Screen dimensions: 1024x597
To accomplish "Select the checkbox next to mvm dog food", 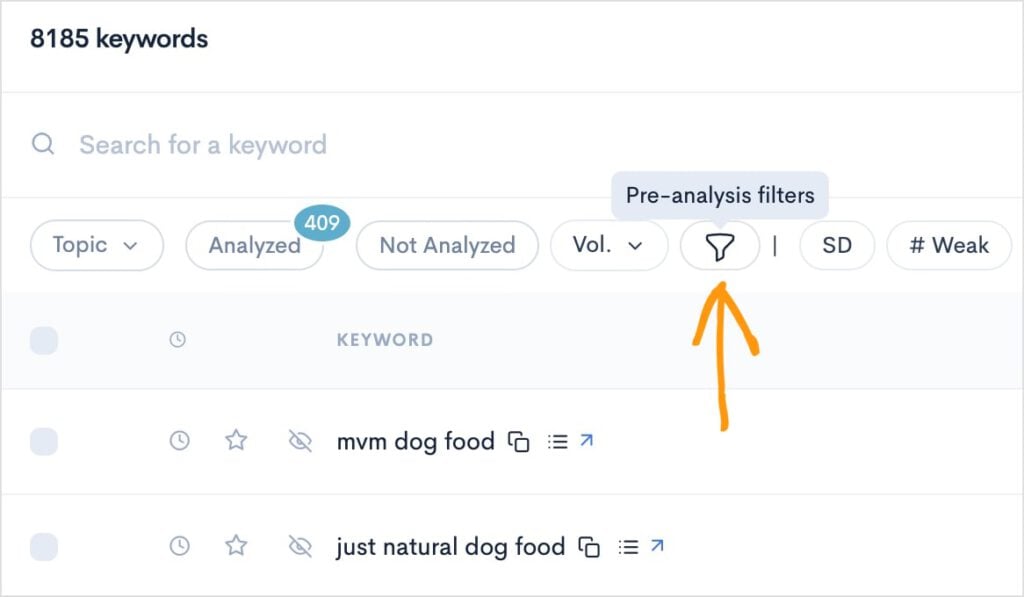I will pyautogui.click(x=42, y=440).
